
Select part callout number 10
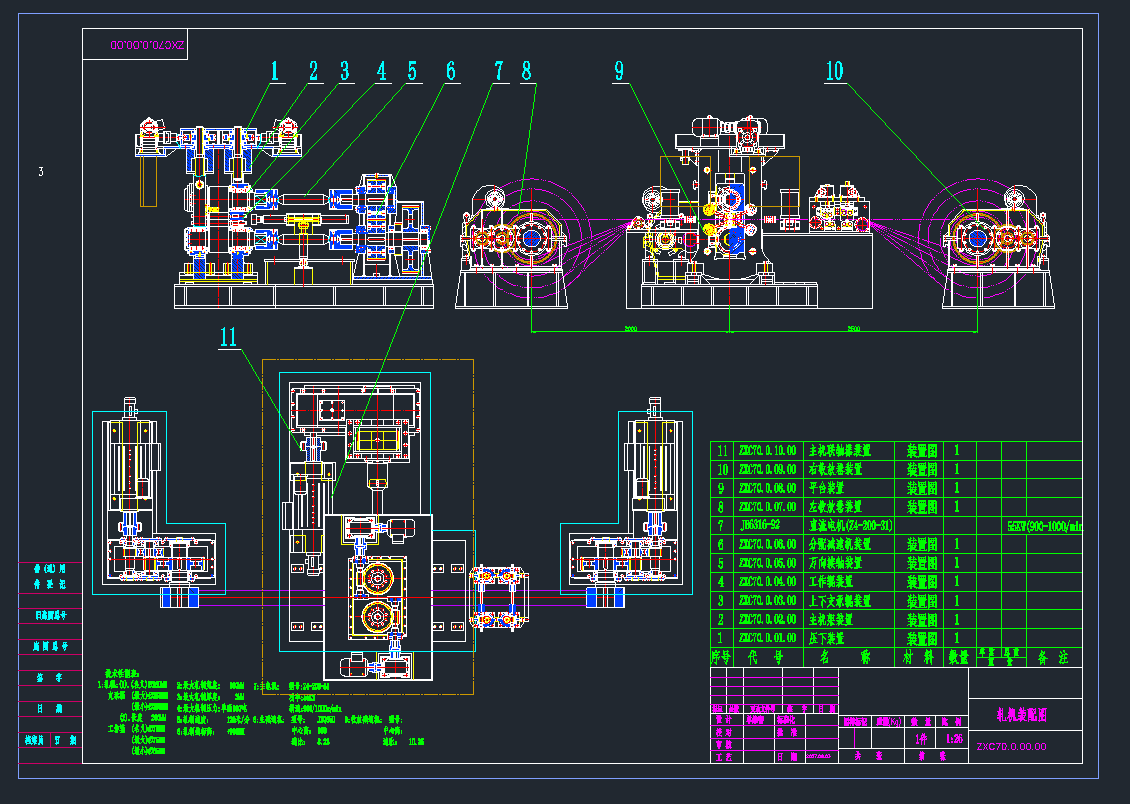(x=834, y=71)
